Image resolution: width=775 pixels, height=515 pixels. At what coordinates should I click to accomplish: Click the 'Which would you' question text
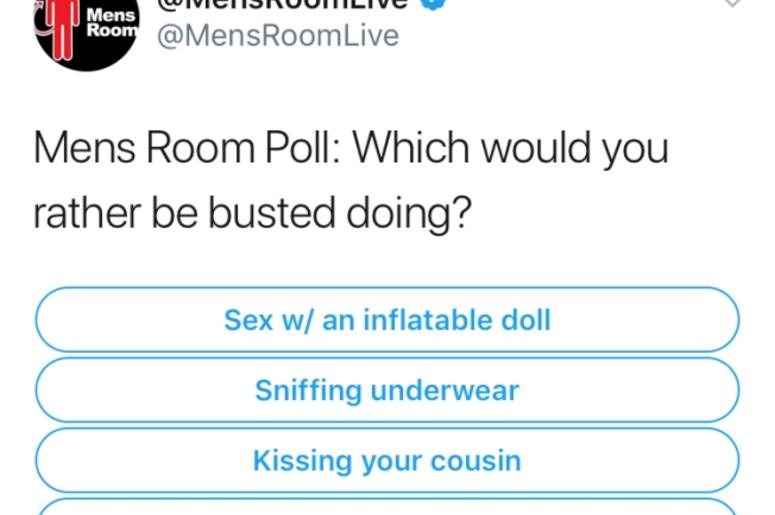(x=510, y=148)
